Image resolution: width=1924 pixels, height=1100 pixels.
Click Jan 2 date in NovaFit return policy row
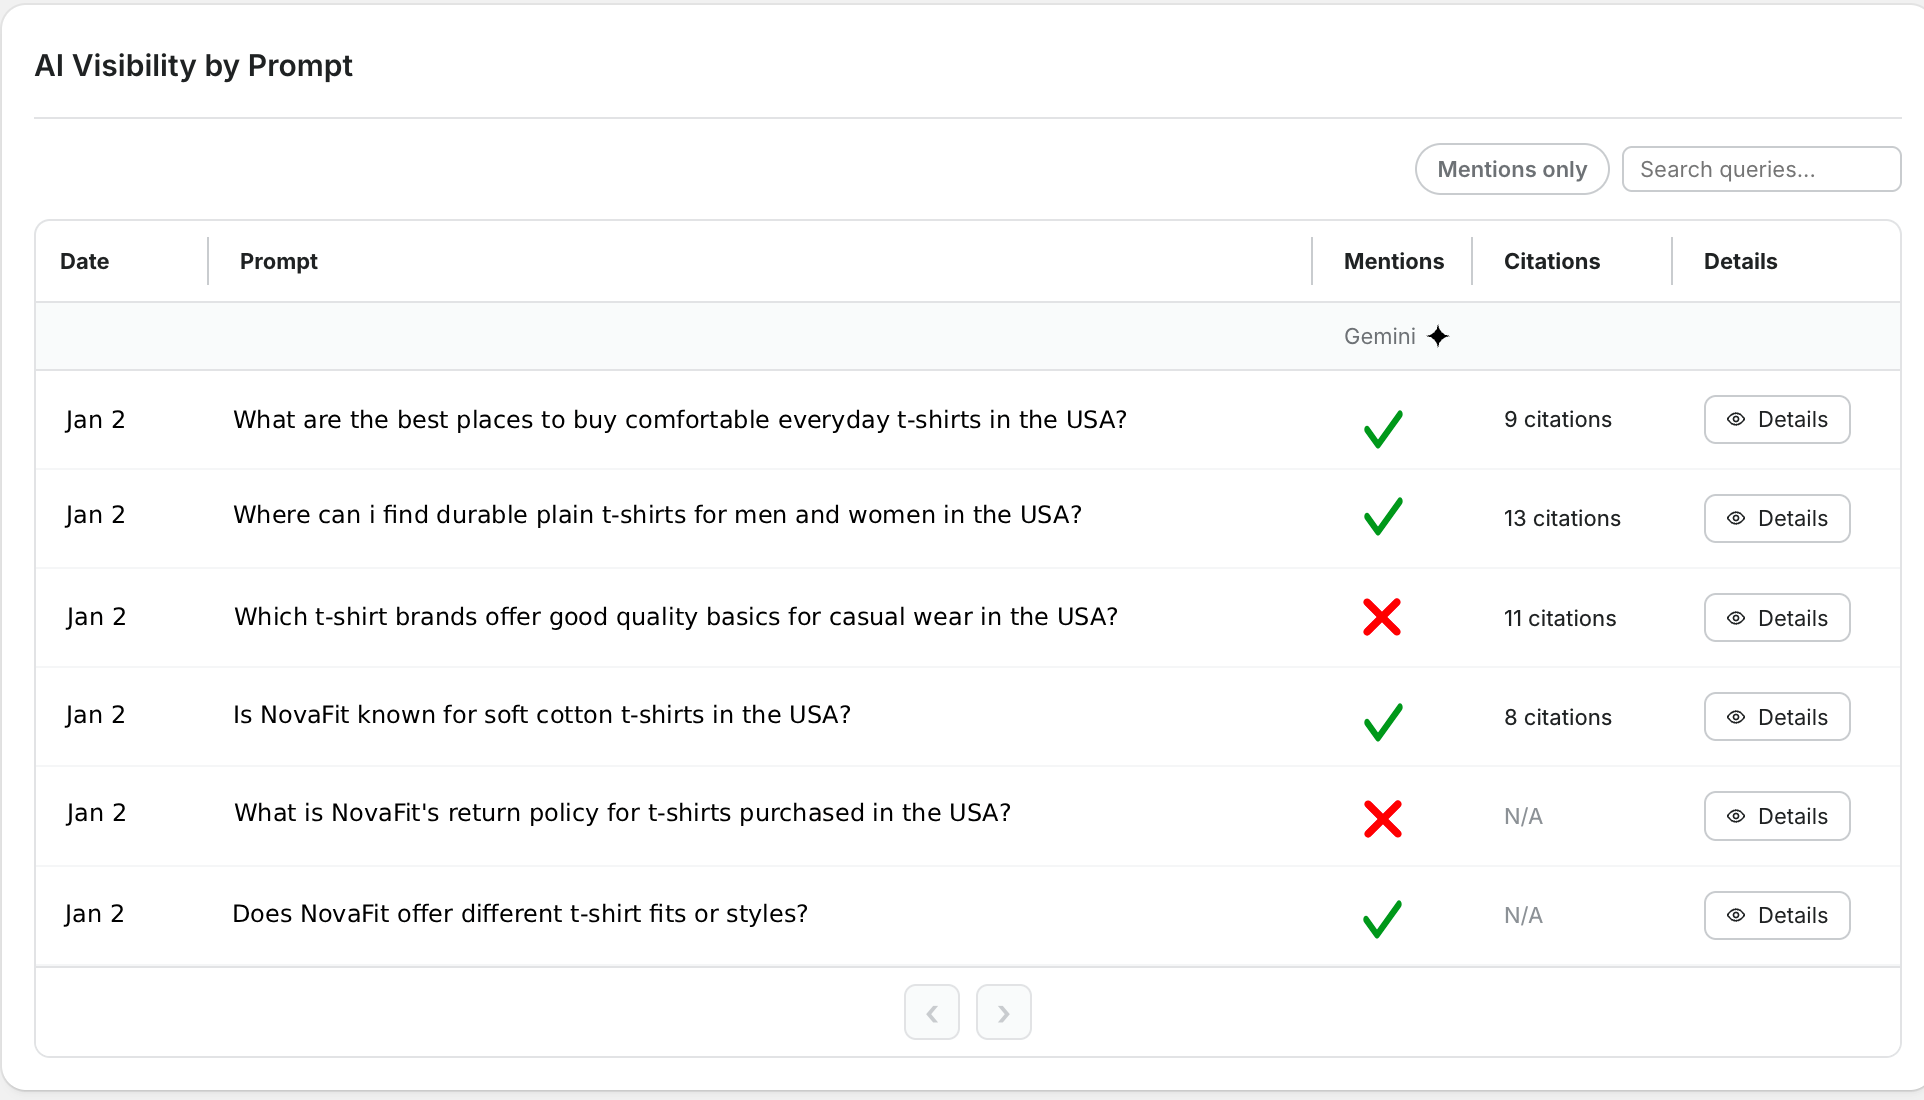point(96,813)
